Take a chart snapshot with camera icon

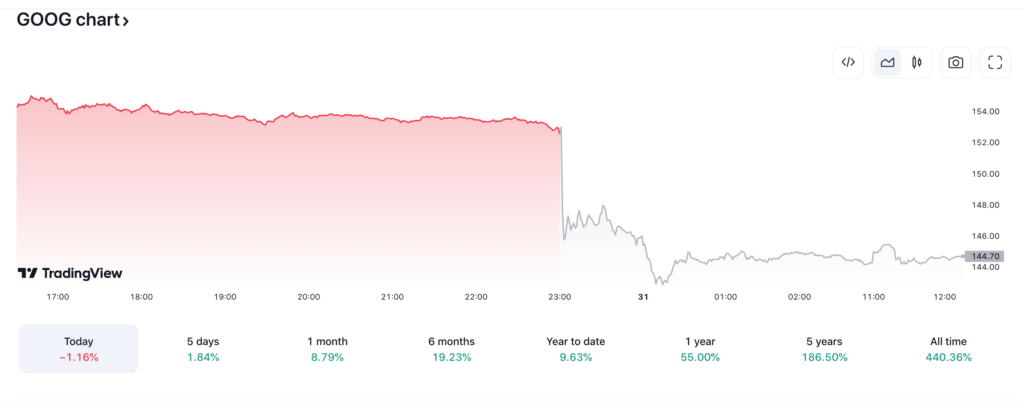(956, 62)
